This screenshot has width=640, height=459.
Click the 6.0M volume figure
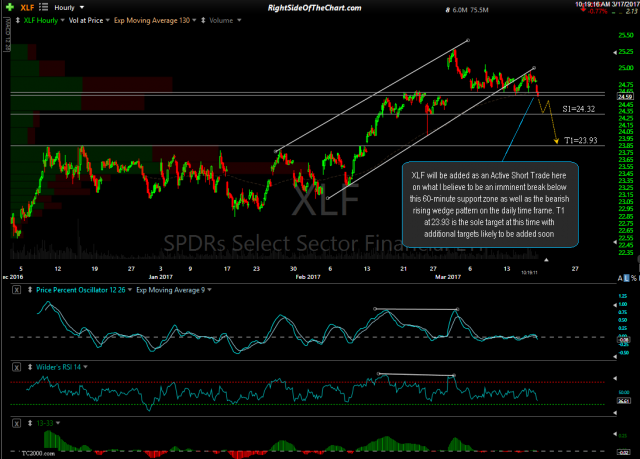[460, 10]
